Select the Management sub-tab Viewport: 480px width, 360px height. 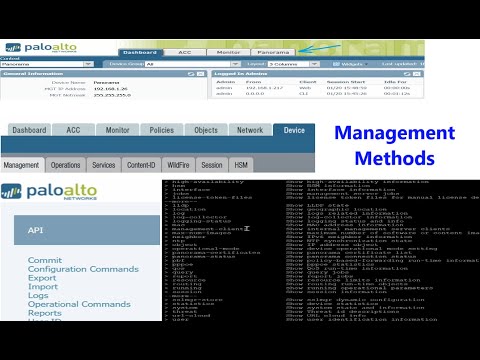pos(22,165)
